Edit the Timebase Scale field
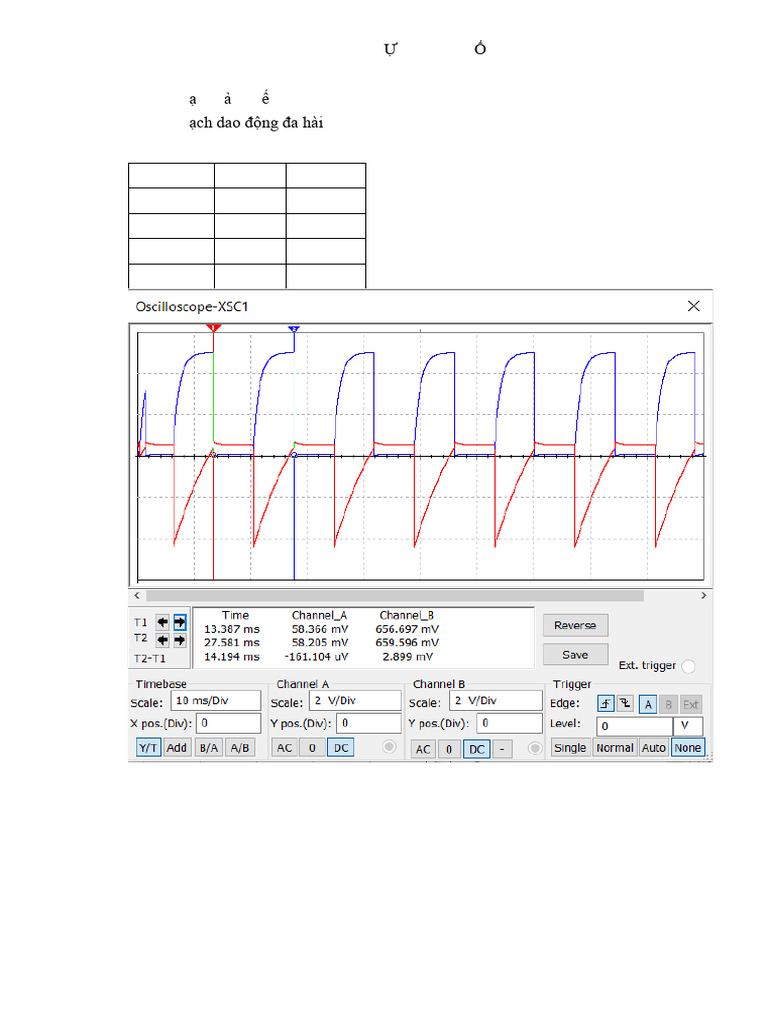The height and width of the screenshot is (1024, 768). coord(216,700)
